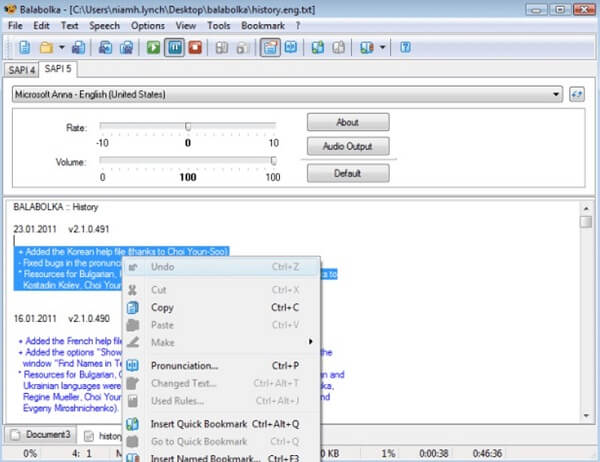Switch to the SAPI 4 tab

21,70
